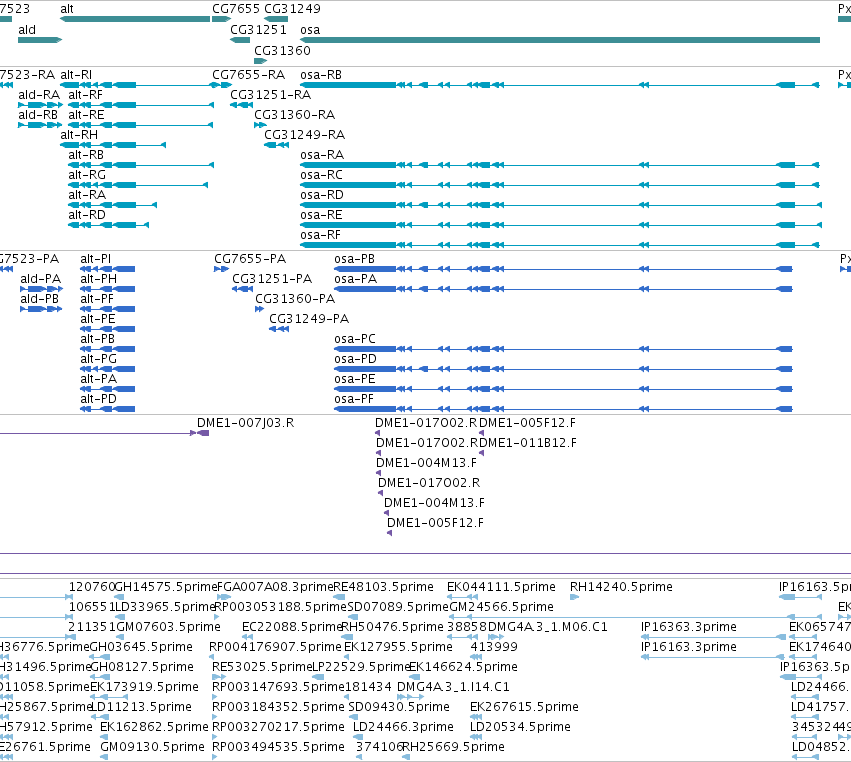Image resolution: width=851 pixels, height=762 pixels.
Task: Select transcript CG7655-RA
Action: point(222,85)
